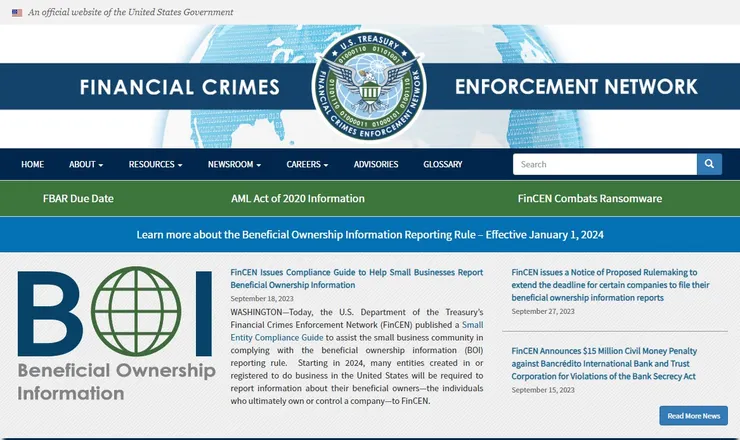Open the ADVISORIES page
The image size is (740, 440).
click(x=376, y=164)
